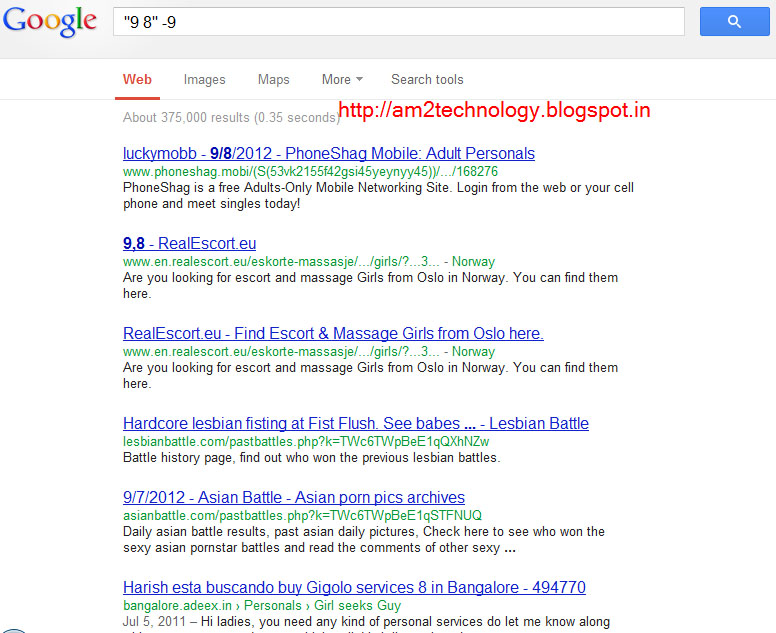
Task: Open the "9,8 - RealEscort.eu" result
Action: [x=190, y=243]
